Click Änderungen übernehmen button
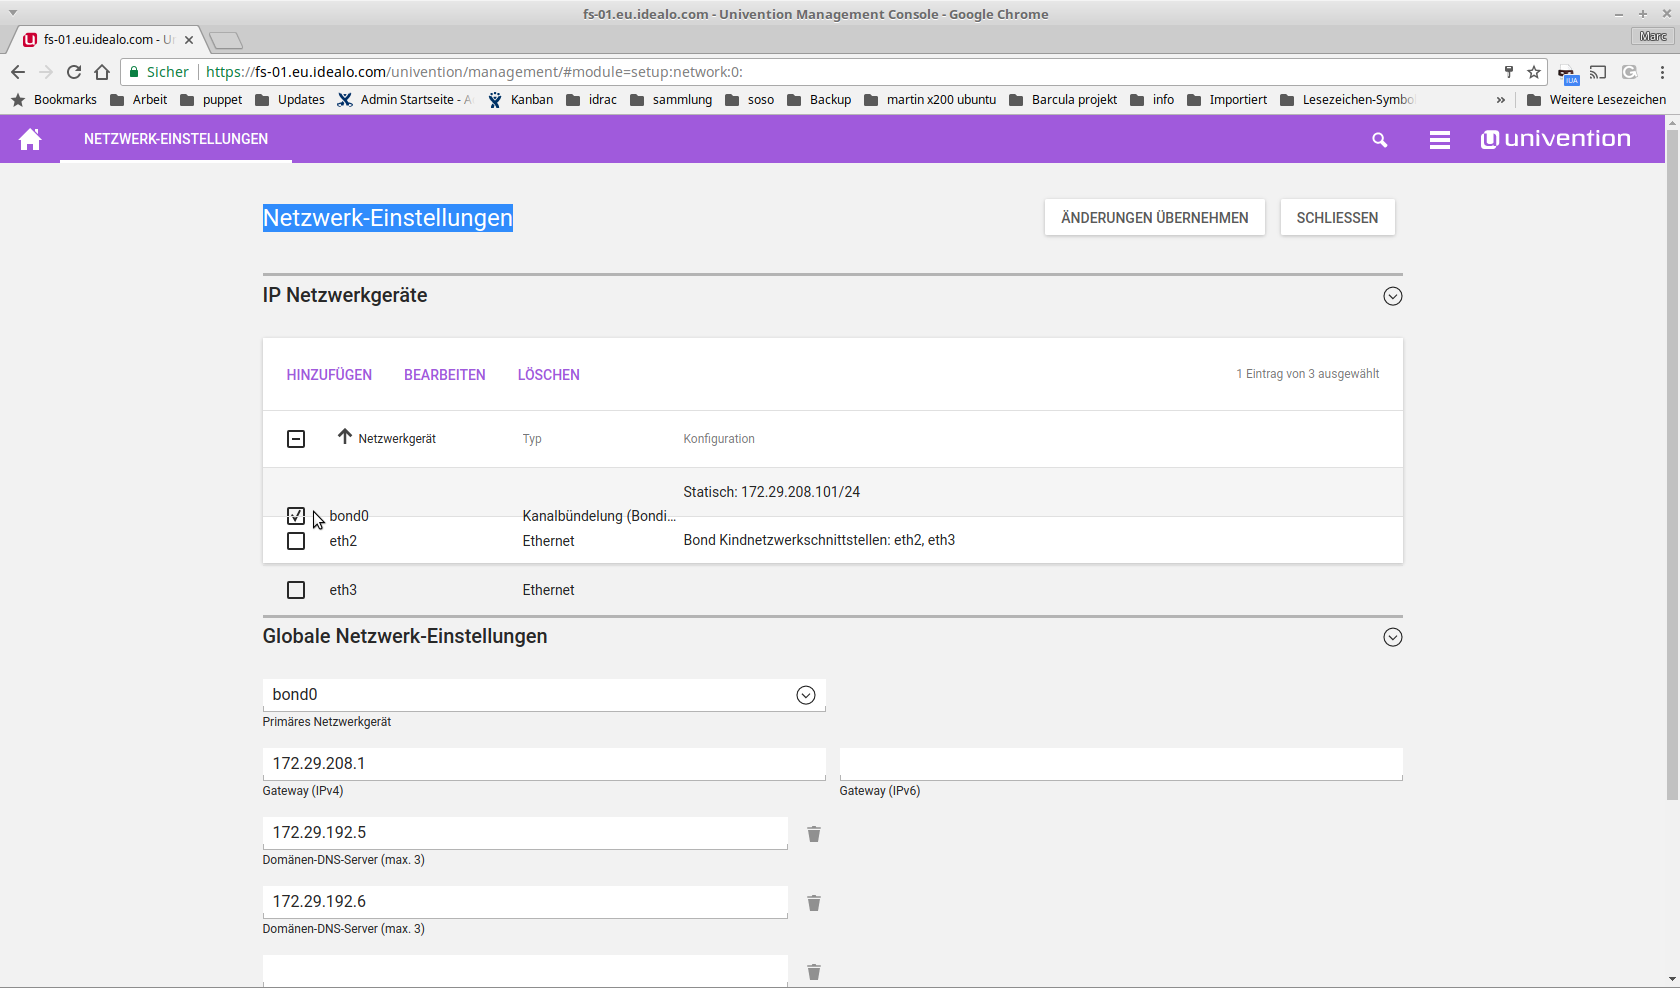The width and height of the screenshot is (1680, 988). (1154, 218)
